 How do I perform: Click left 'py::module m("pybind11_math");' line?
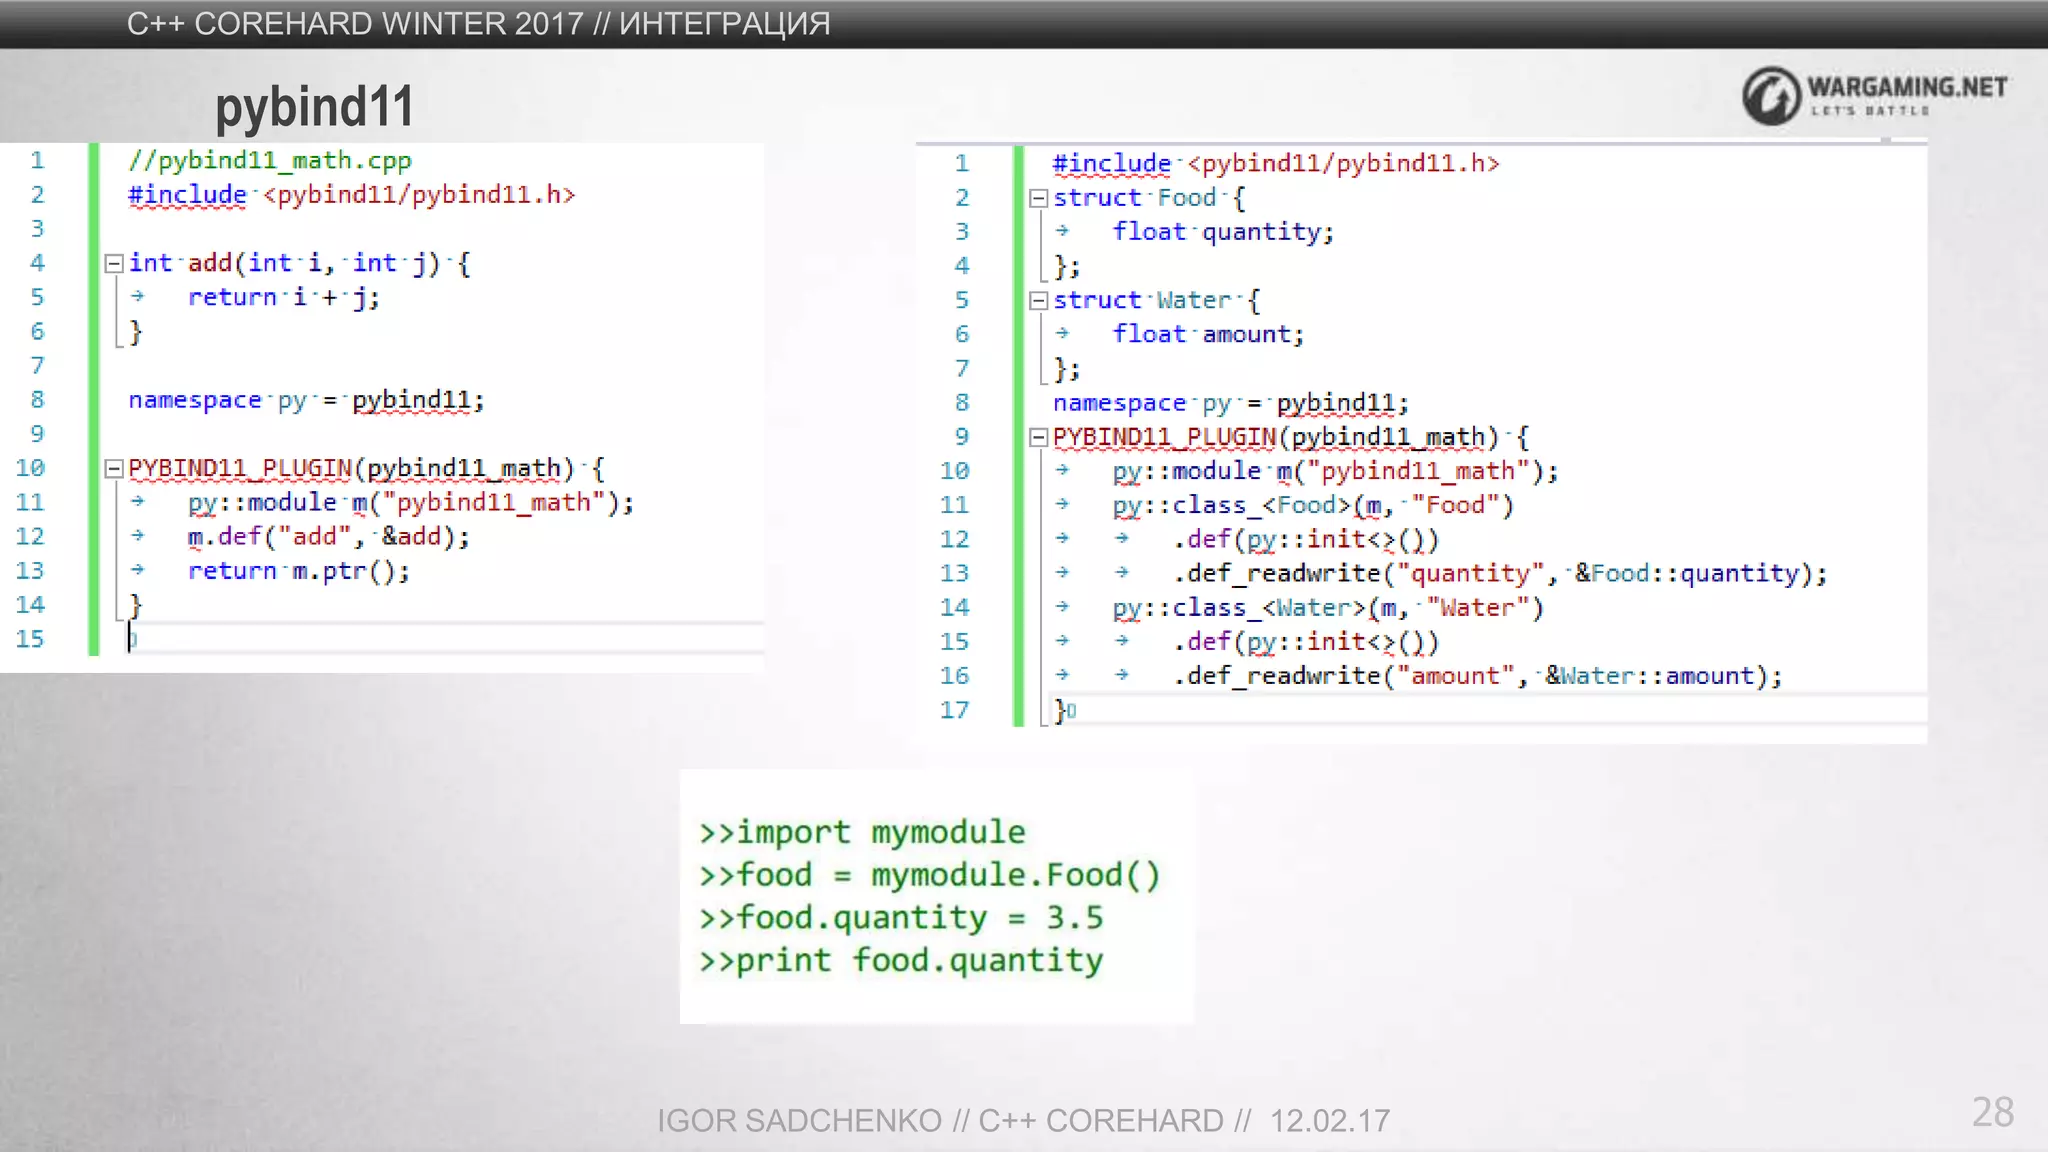point(411,502)
